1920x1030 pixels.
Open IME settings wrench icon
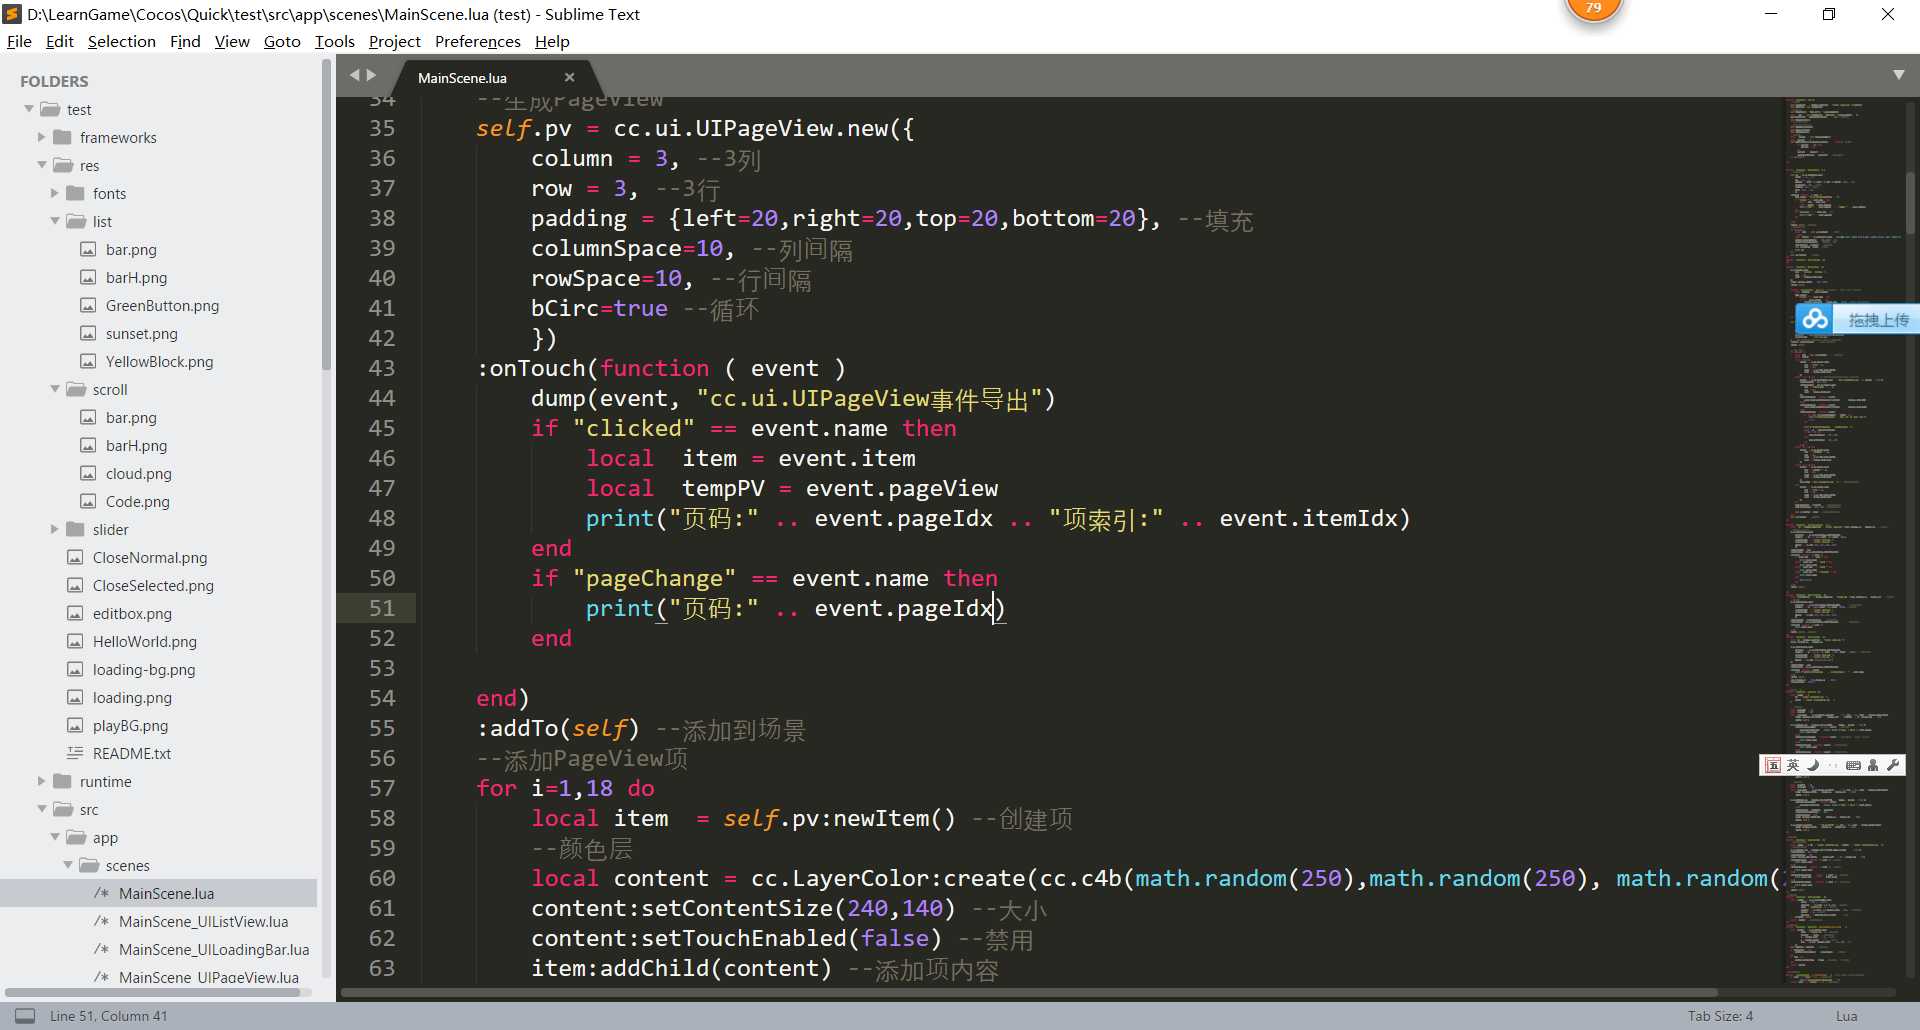[x=1892, y=765]
